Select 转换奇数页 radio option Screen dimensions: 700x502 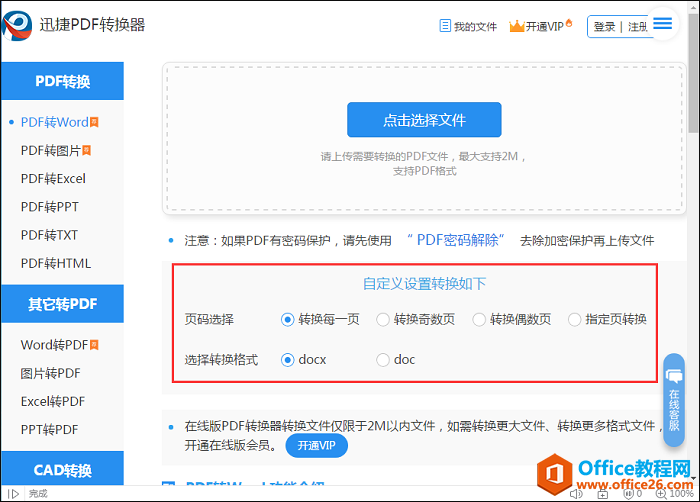tap(383, 320)
